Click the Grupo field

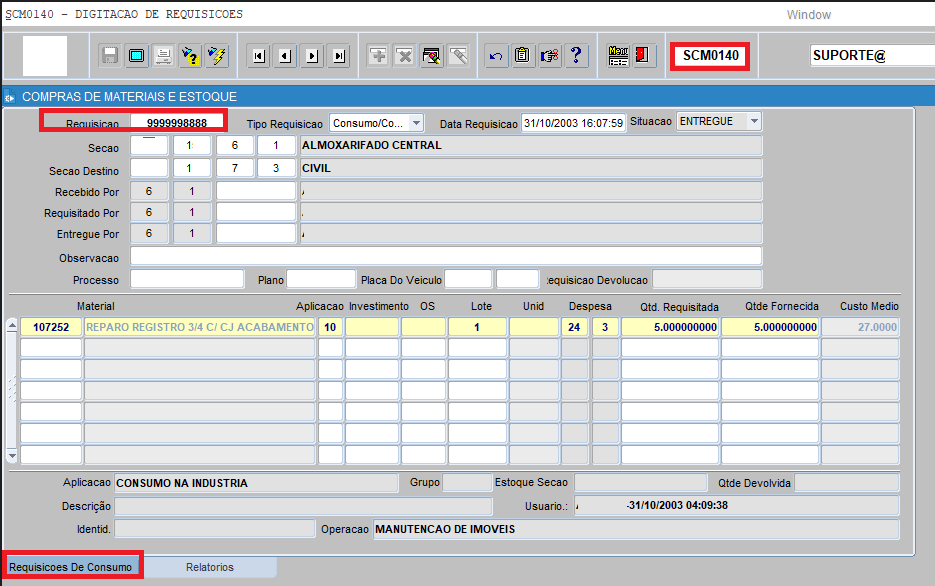(467, 482)
